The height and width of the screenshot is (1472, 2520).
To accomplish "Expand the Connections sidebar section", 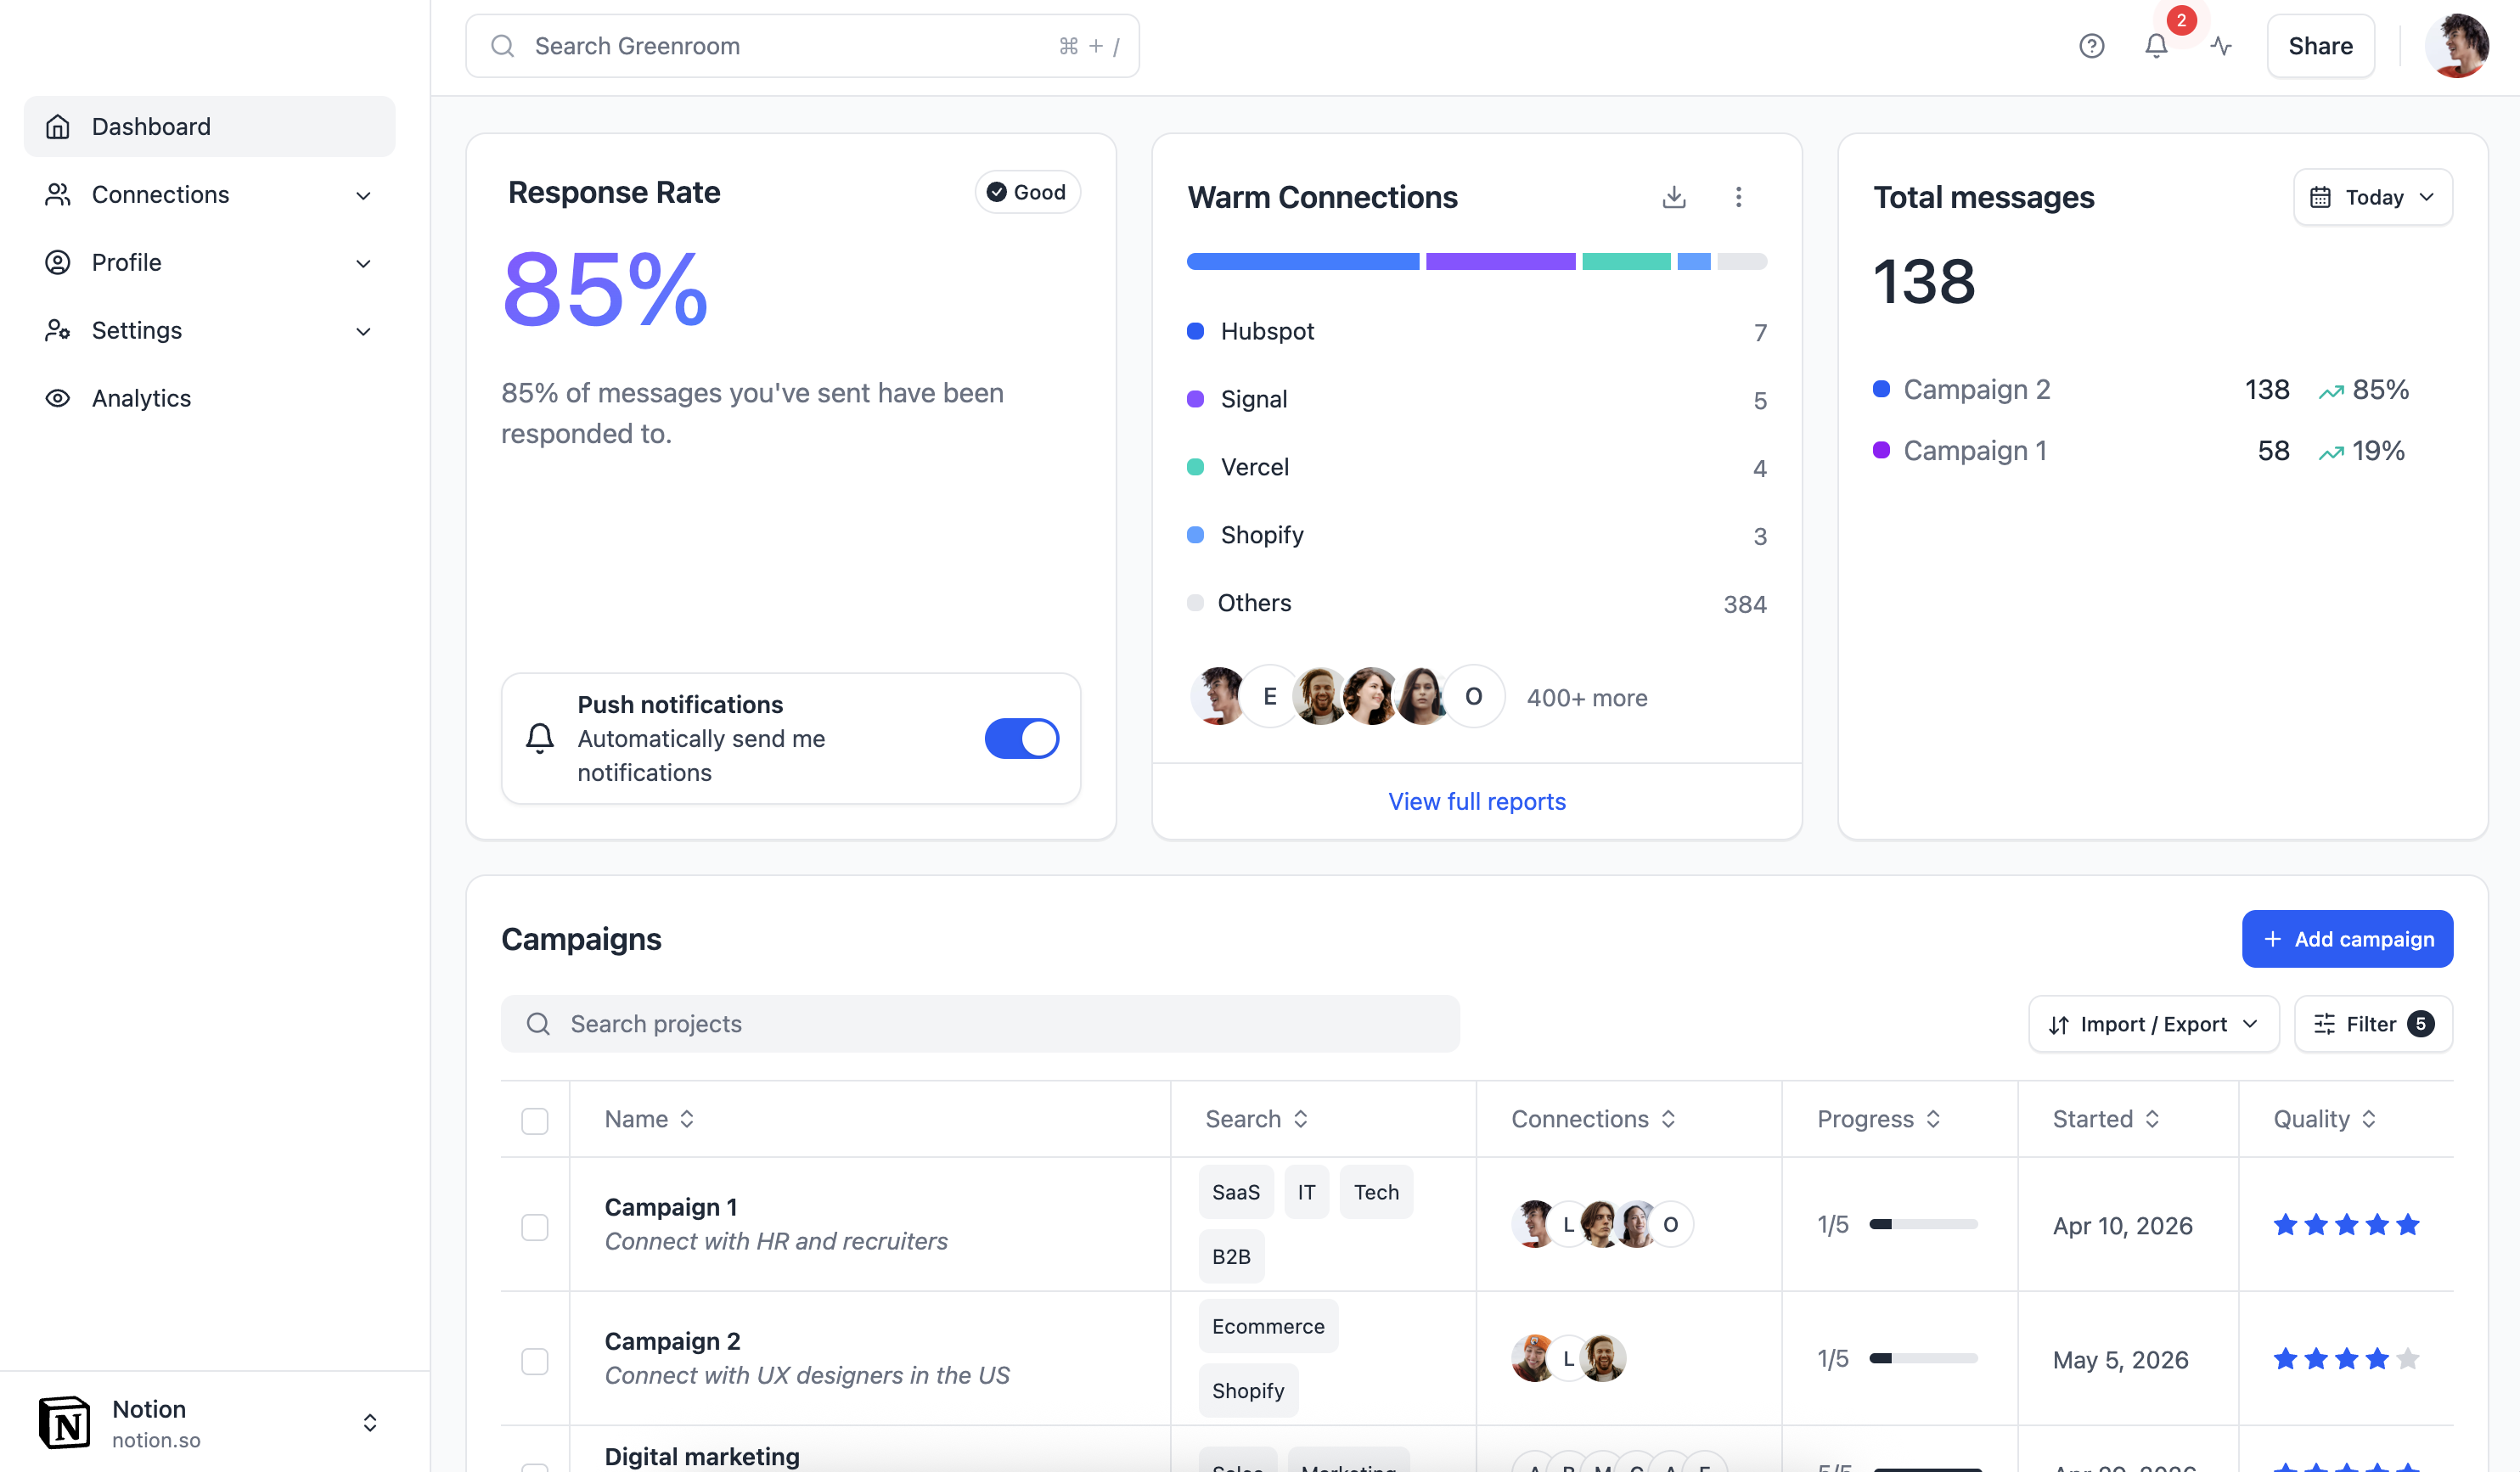I will [364, 195].
